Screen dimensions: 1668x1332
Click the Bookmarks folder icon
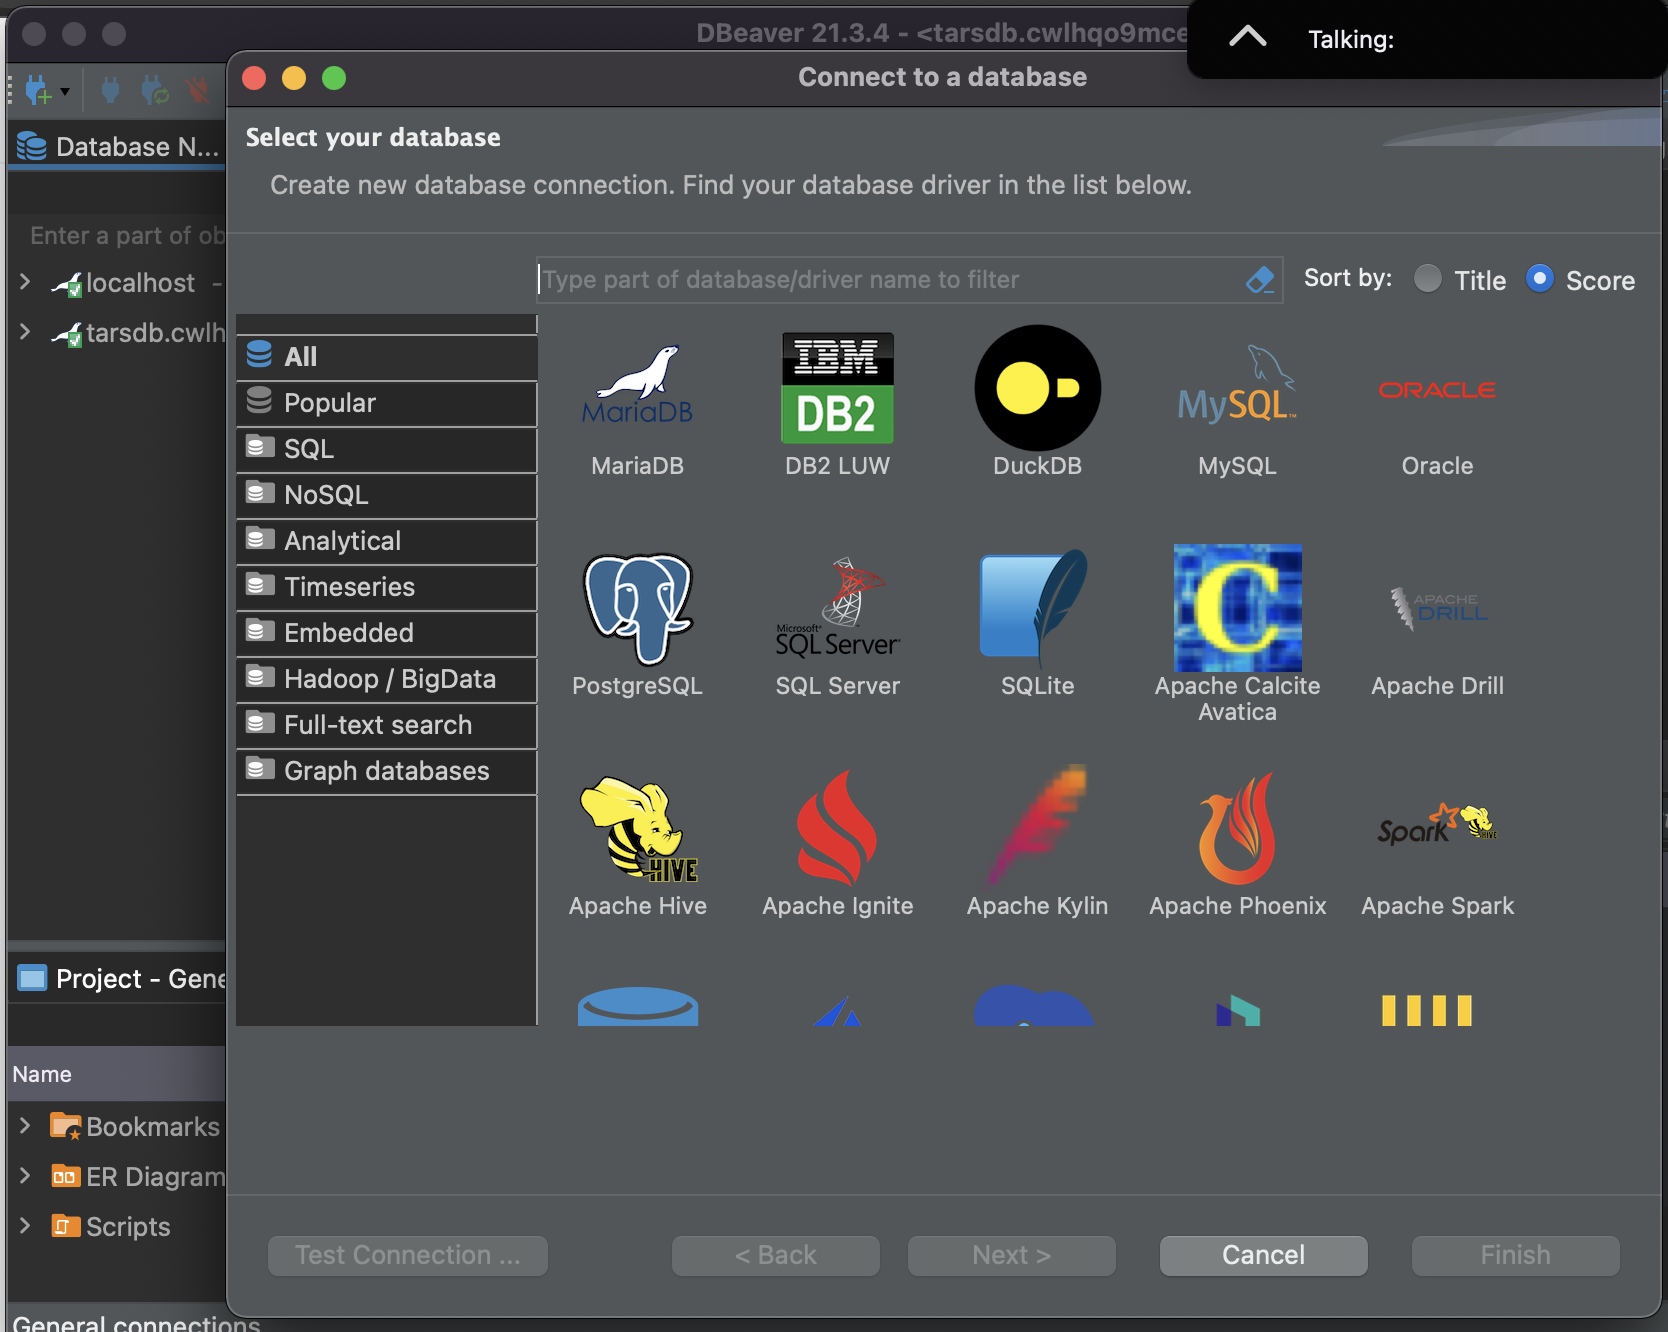pos(66,1126)
